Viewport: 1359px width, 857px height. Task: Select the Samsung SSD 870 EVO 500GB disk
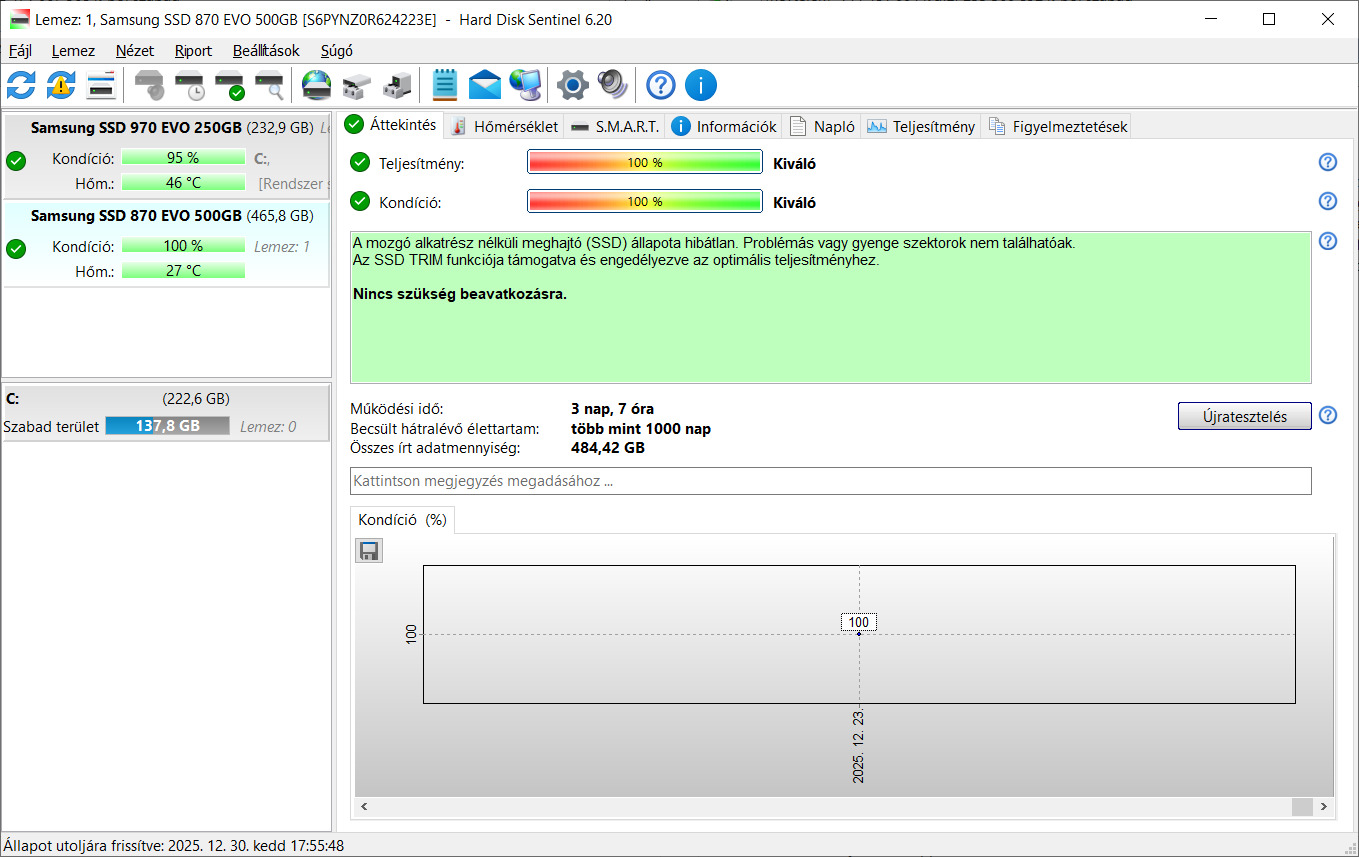166,243
